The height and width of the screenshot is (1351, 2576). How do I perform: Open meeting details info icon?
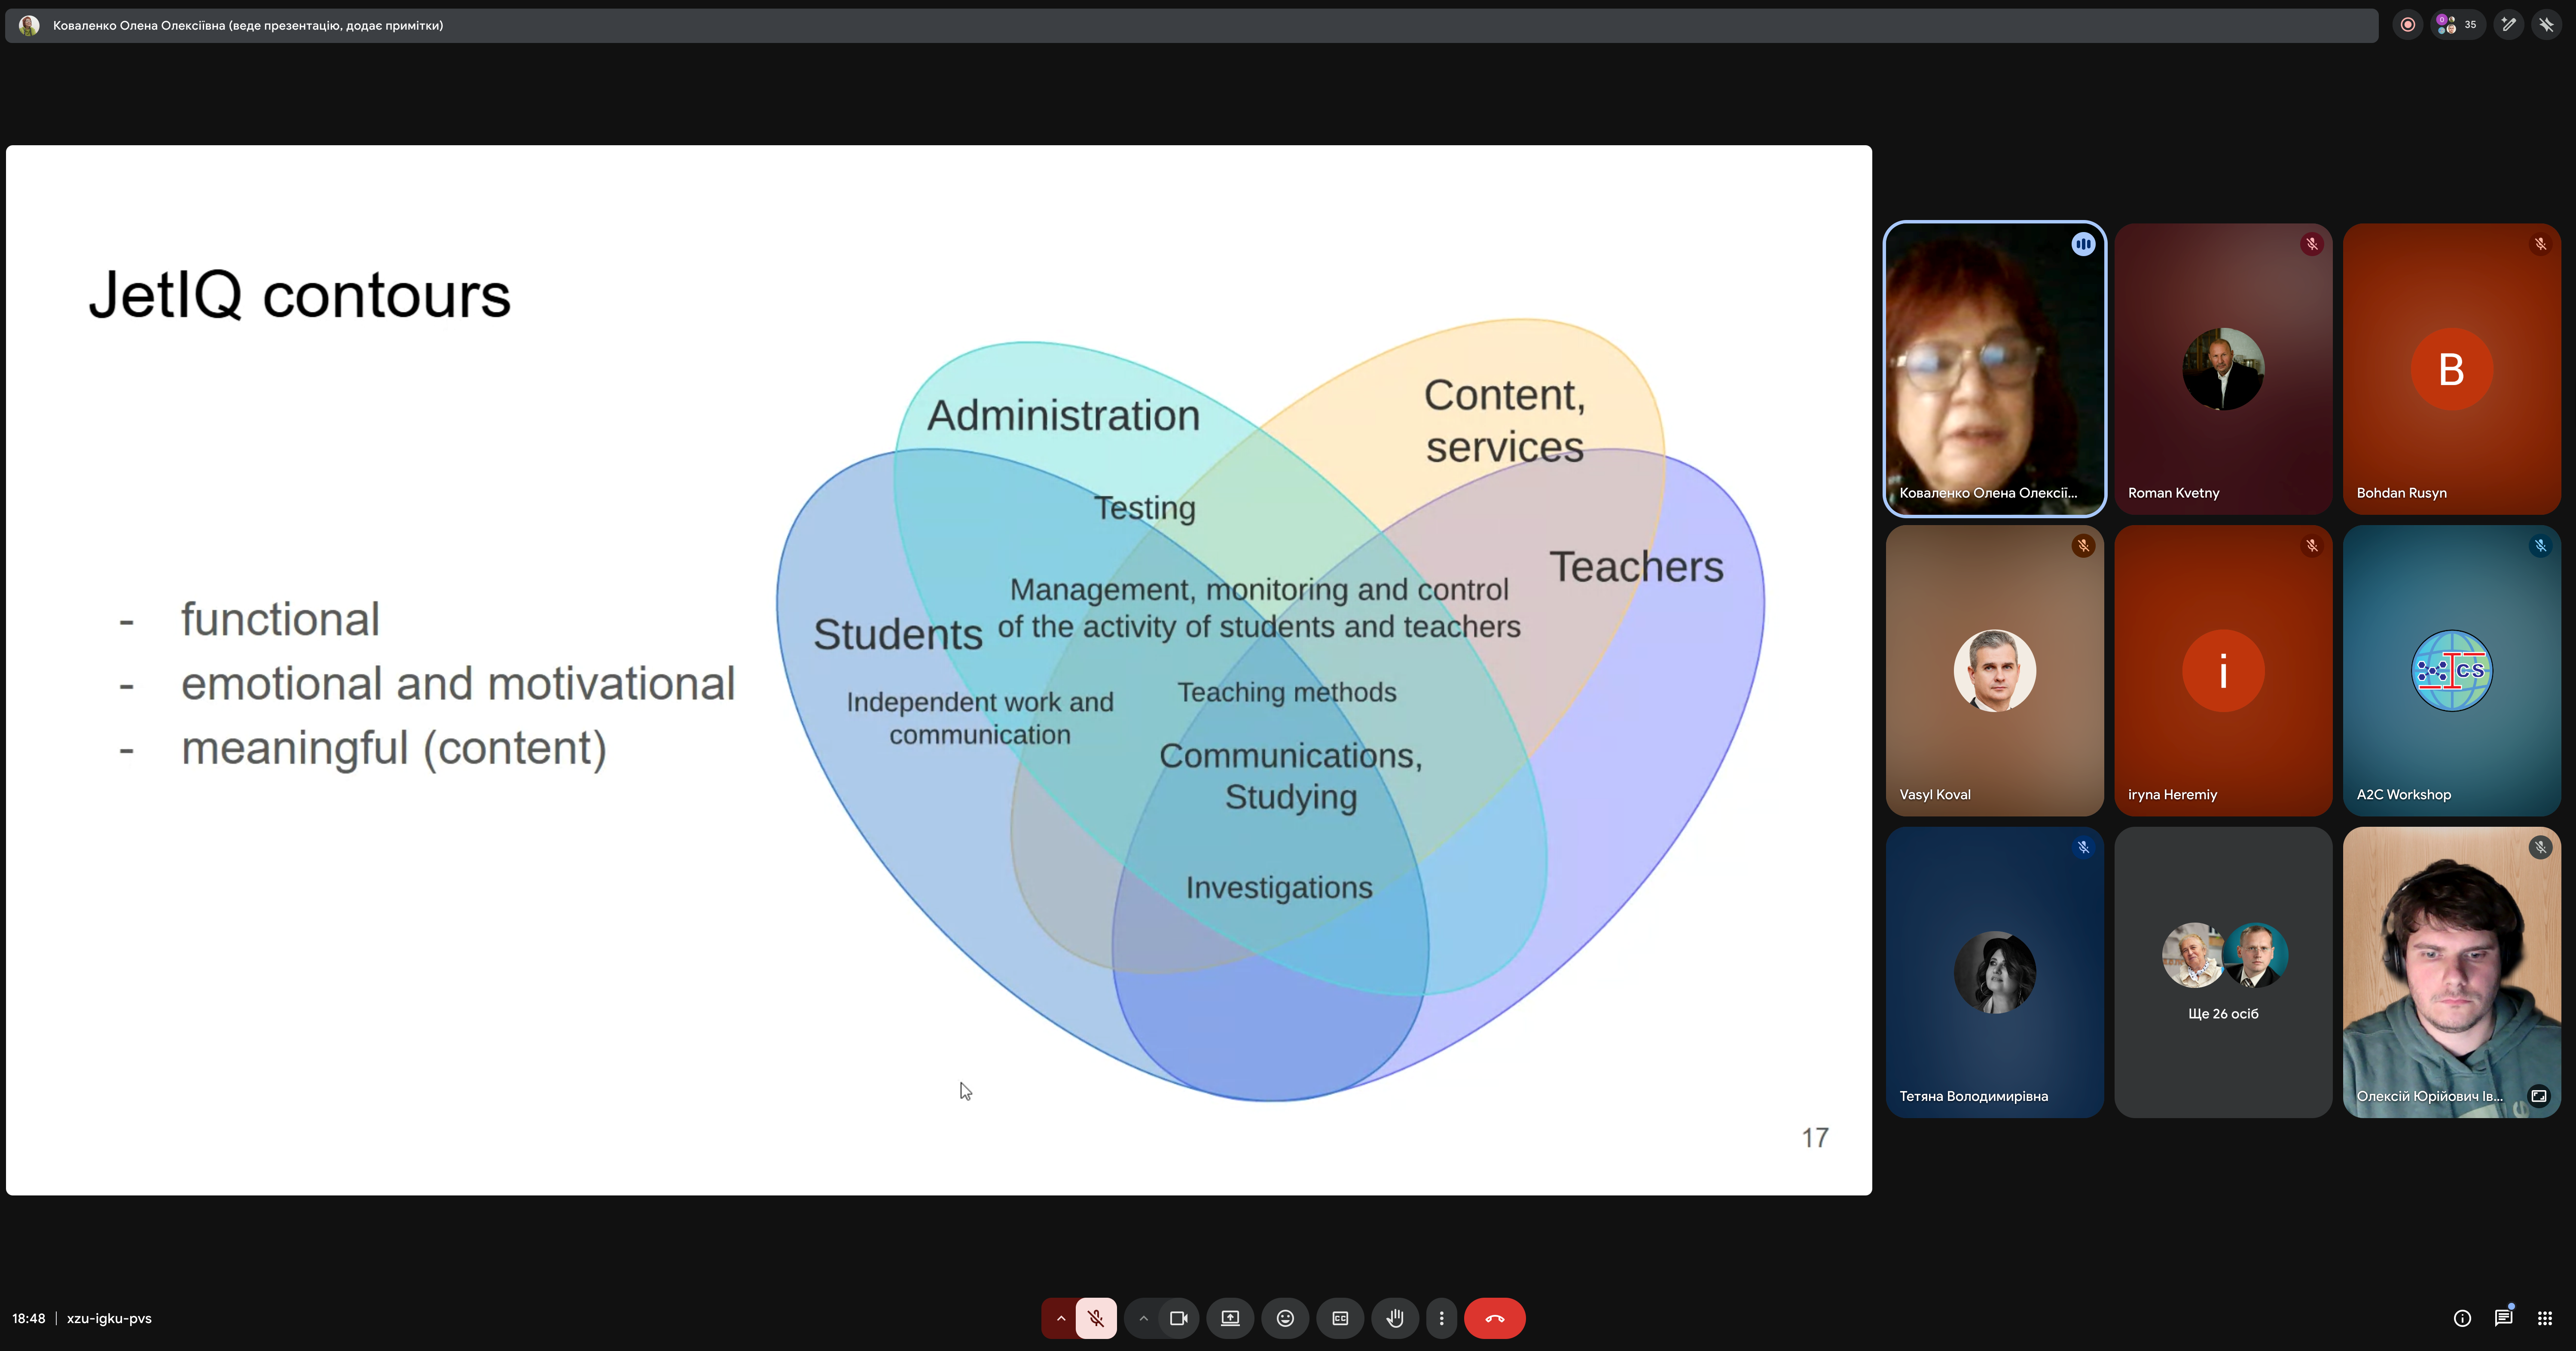[x=2462, y=1318]
